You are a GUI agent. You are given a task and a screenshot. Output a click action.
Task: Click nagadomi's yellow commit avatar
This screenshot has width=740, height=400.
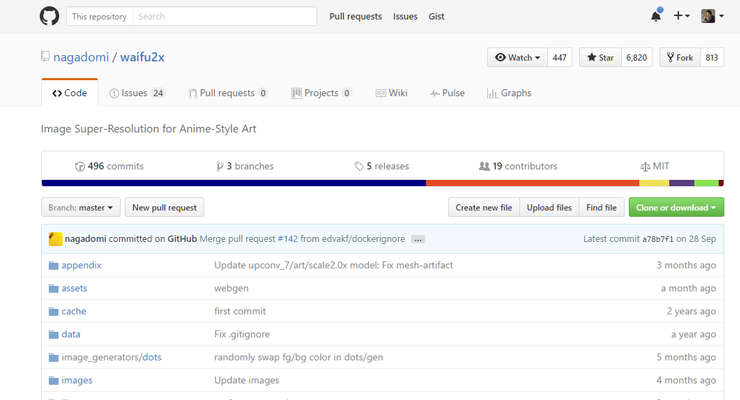tap(55, 239)
